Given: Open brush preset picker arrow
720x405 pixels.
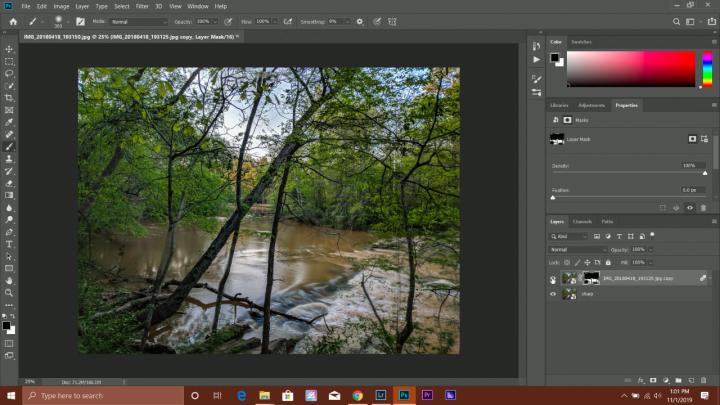Looking at the screenshot, I should [68, 22].
